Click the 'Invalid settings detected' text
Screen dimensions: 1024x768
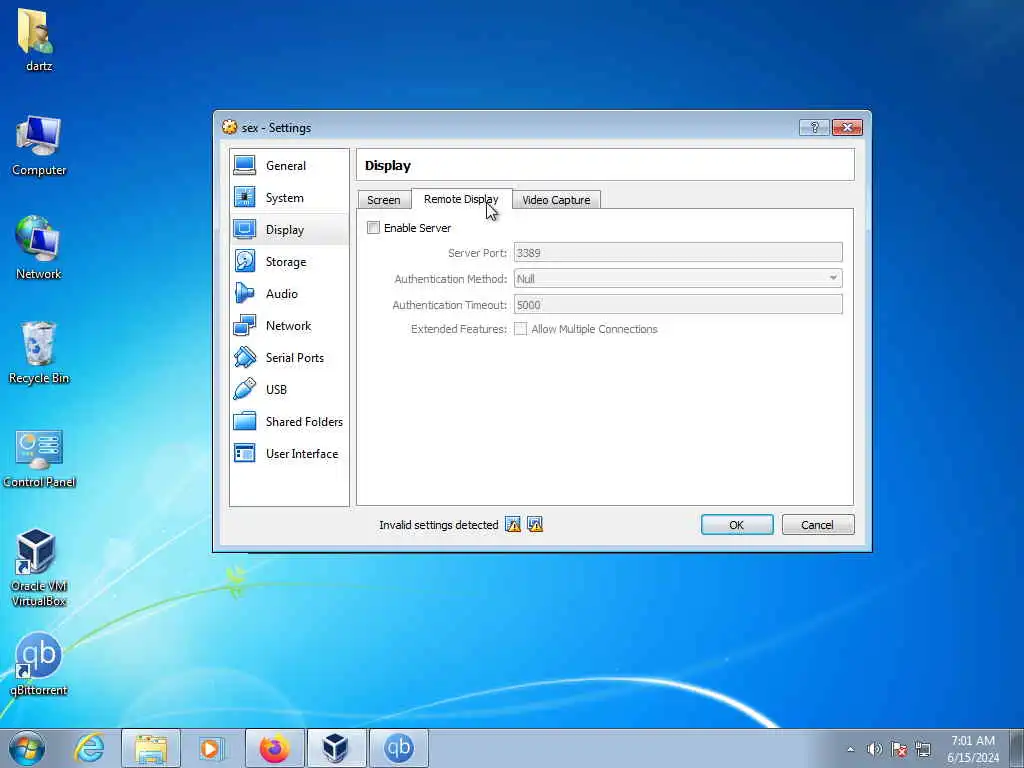pyautogui.click(x=438, y=524)
